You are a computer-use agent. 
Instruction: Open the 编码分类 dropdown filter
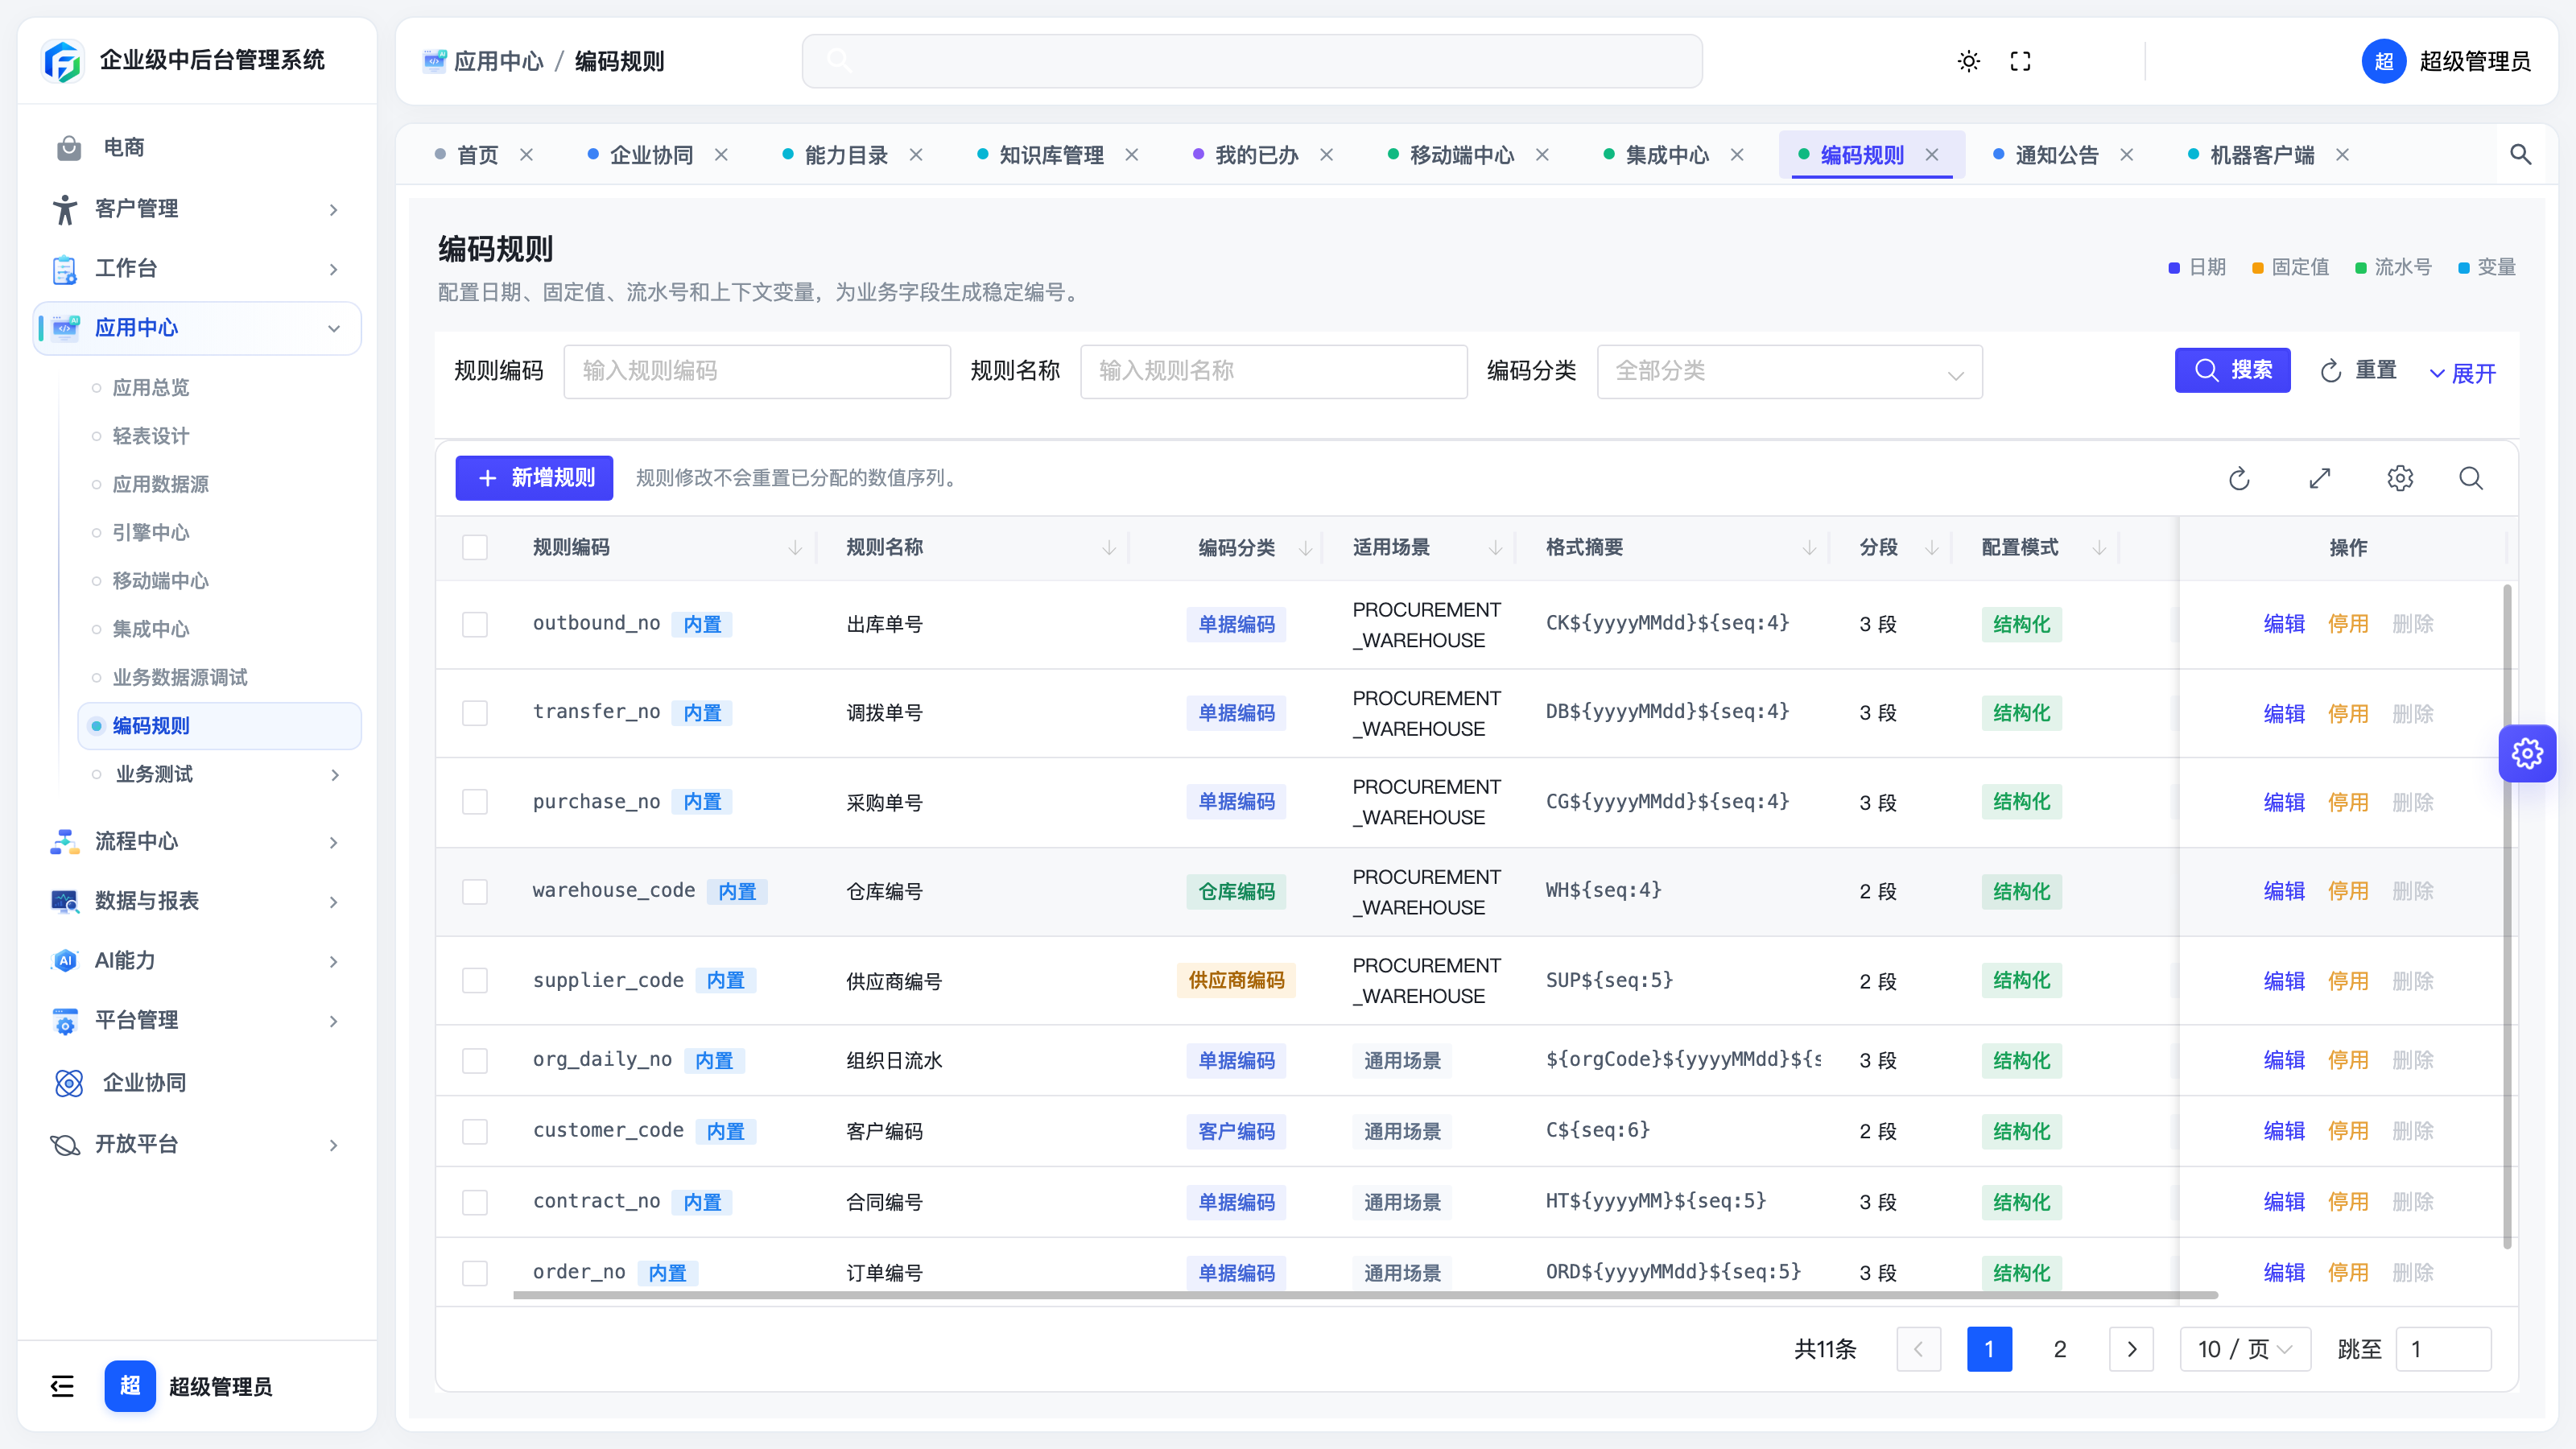pos(1789,372)
